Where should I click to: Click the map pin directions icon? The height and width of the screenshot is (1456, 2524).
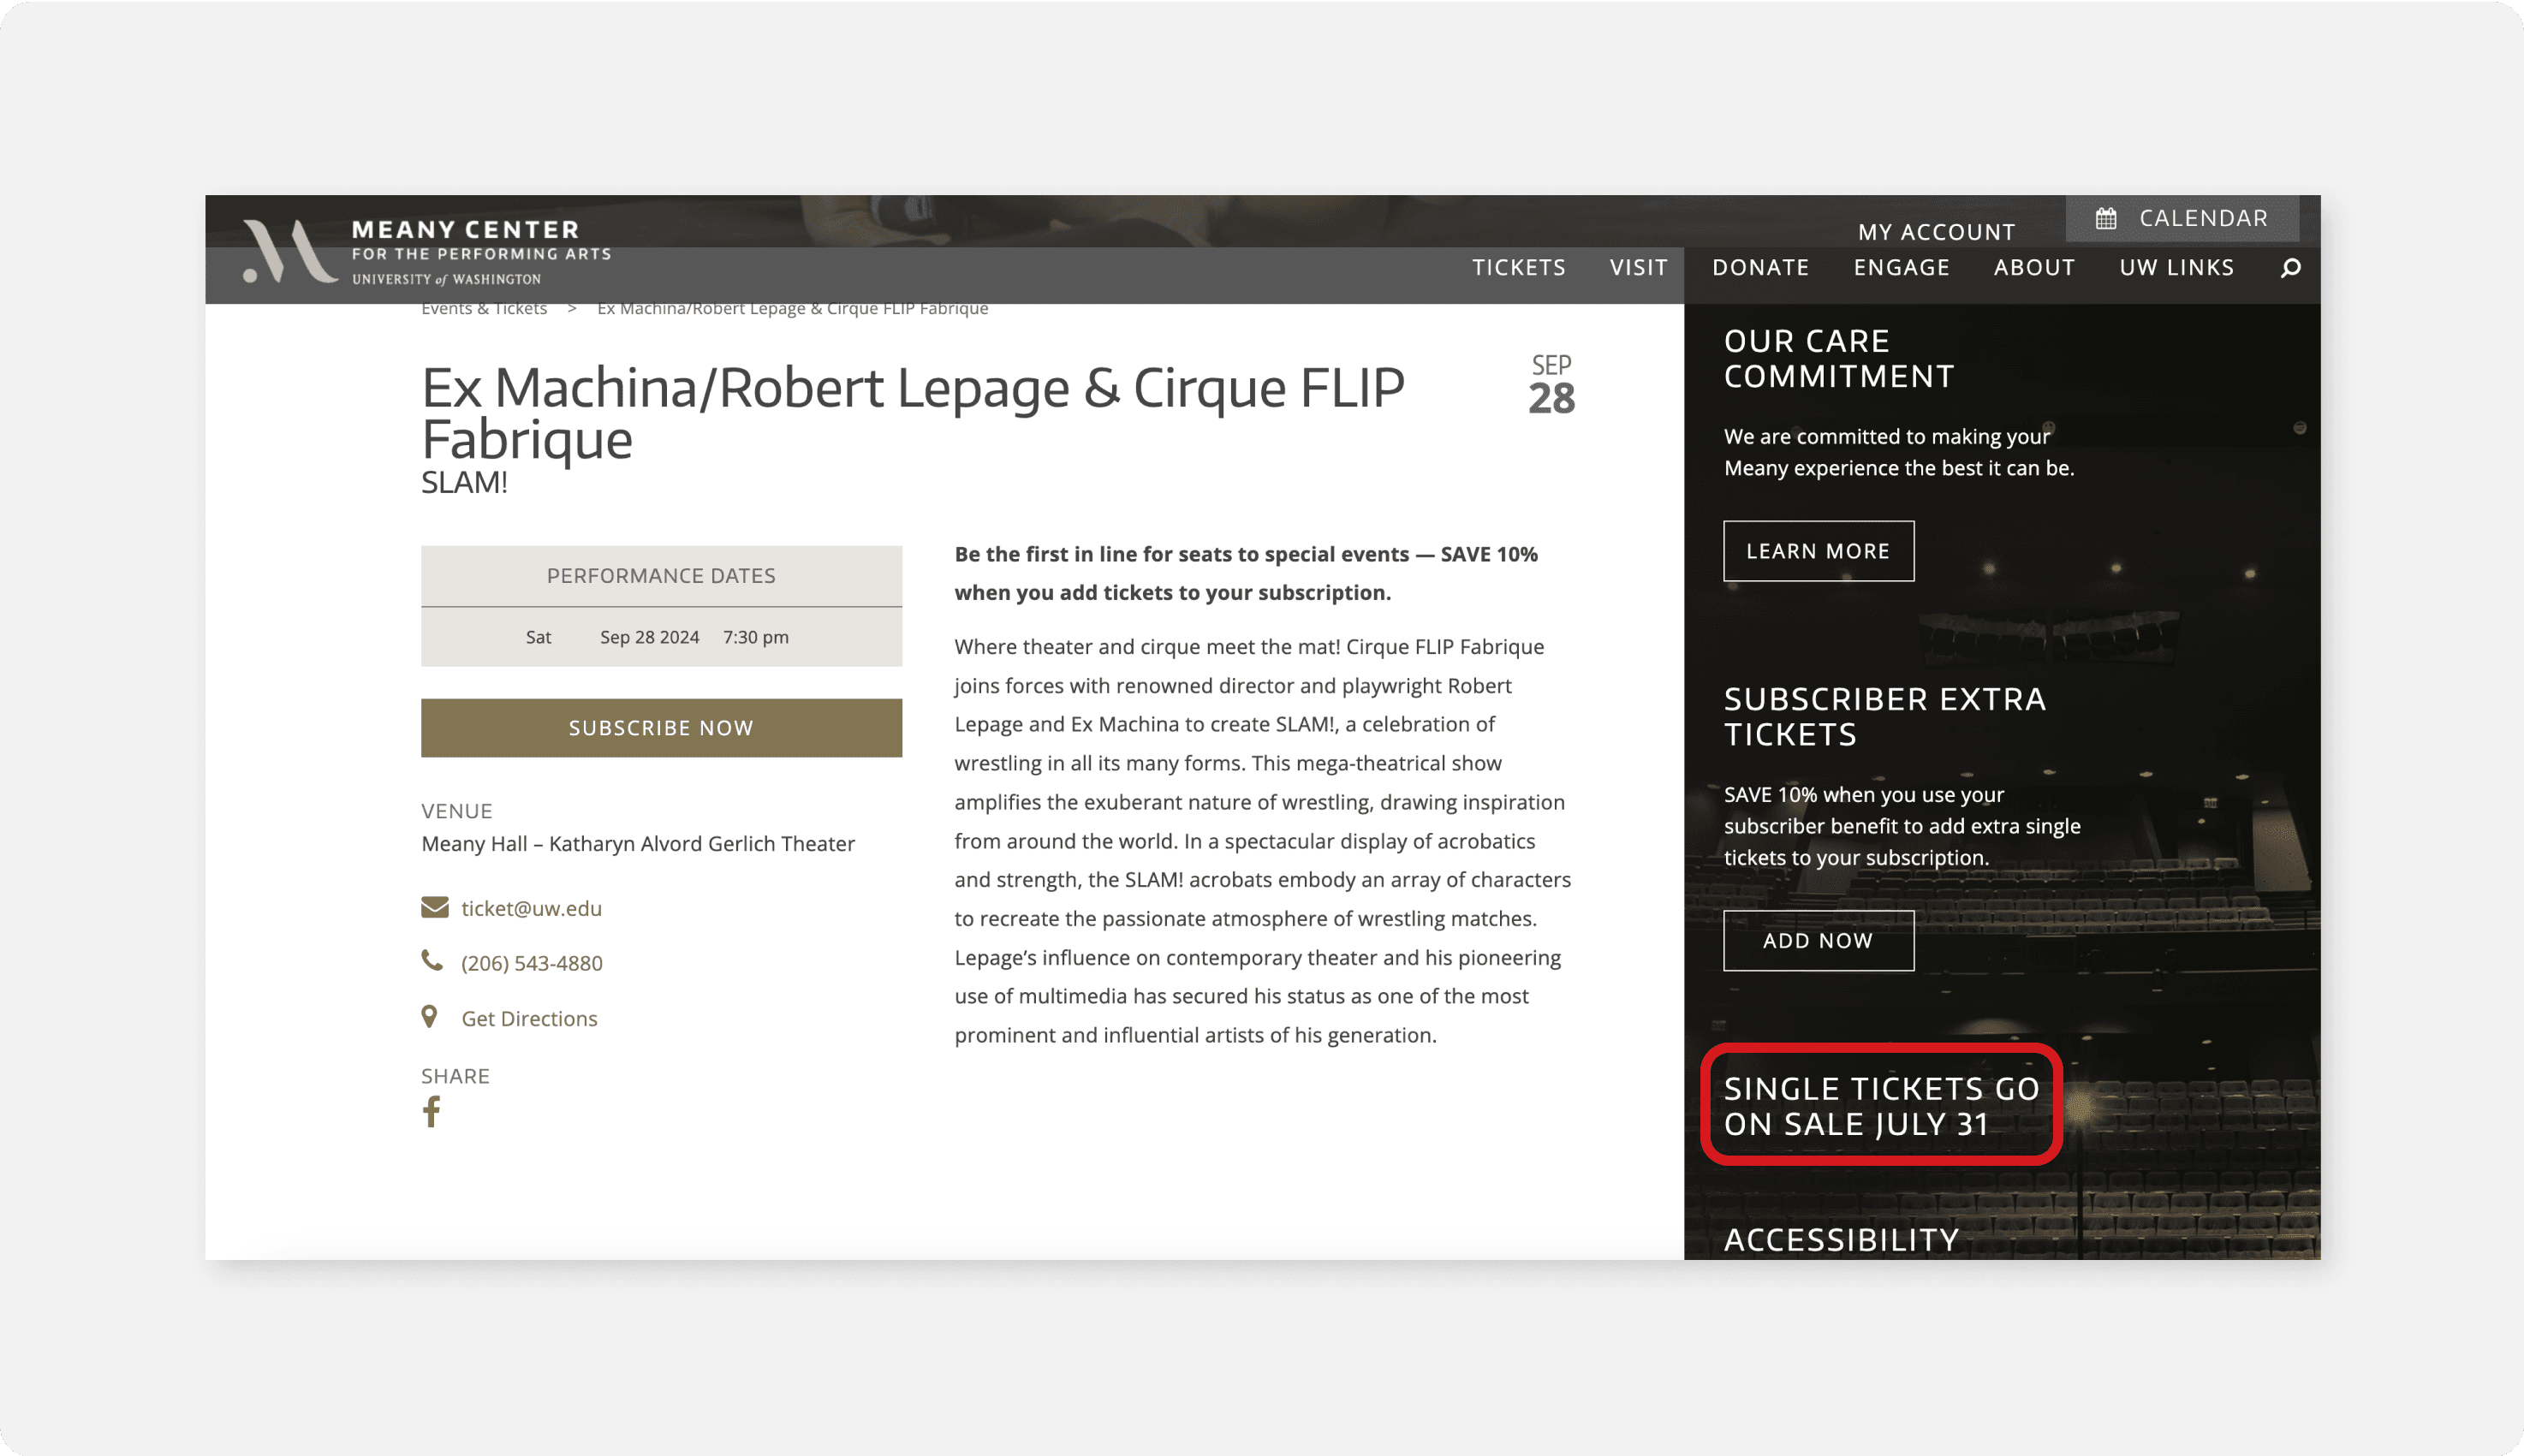point(430,1017)
